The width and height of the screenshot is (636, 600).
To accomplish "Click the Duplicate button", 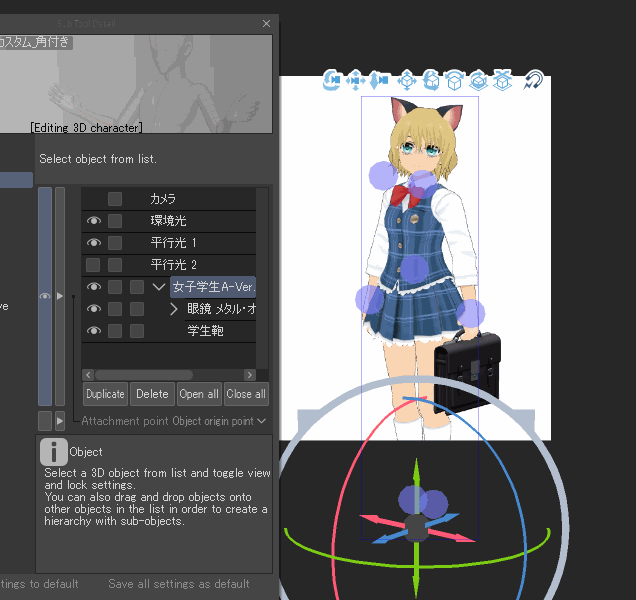I will coord(105,394).
